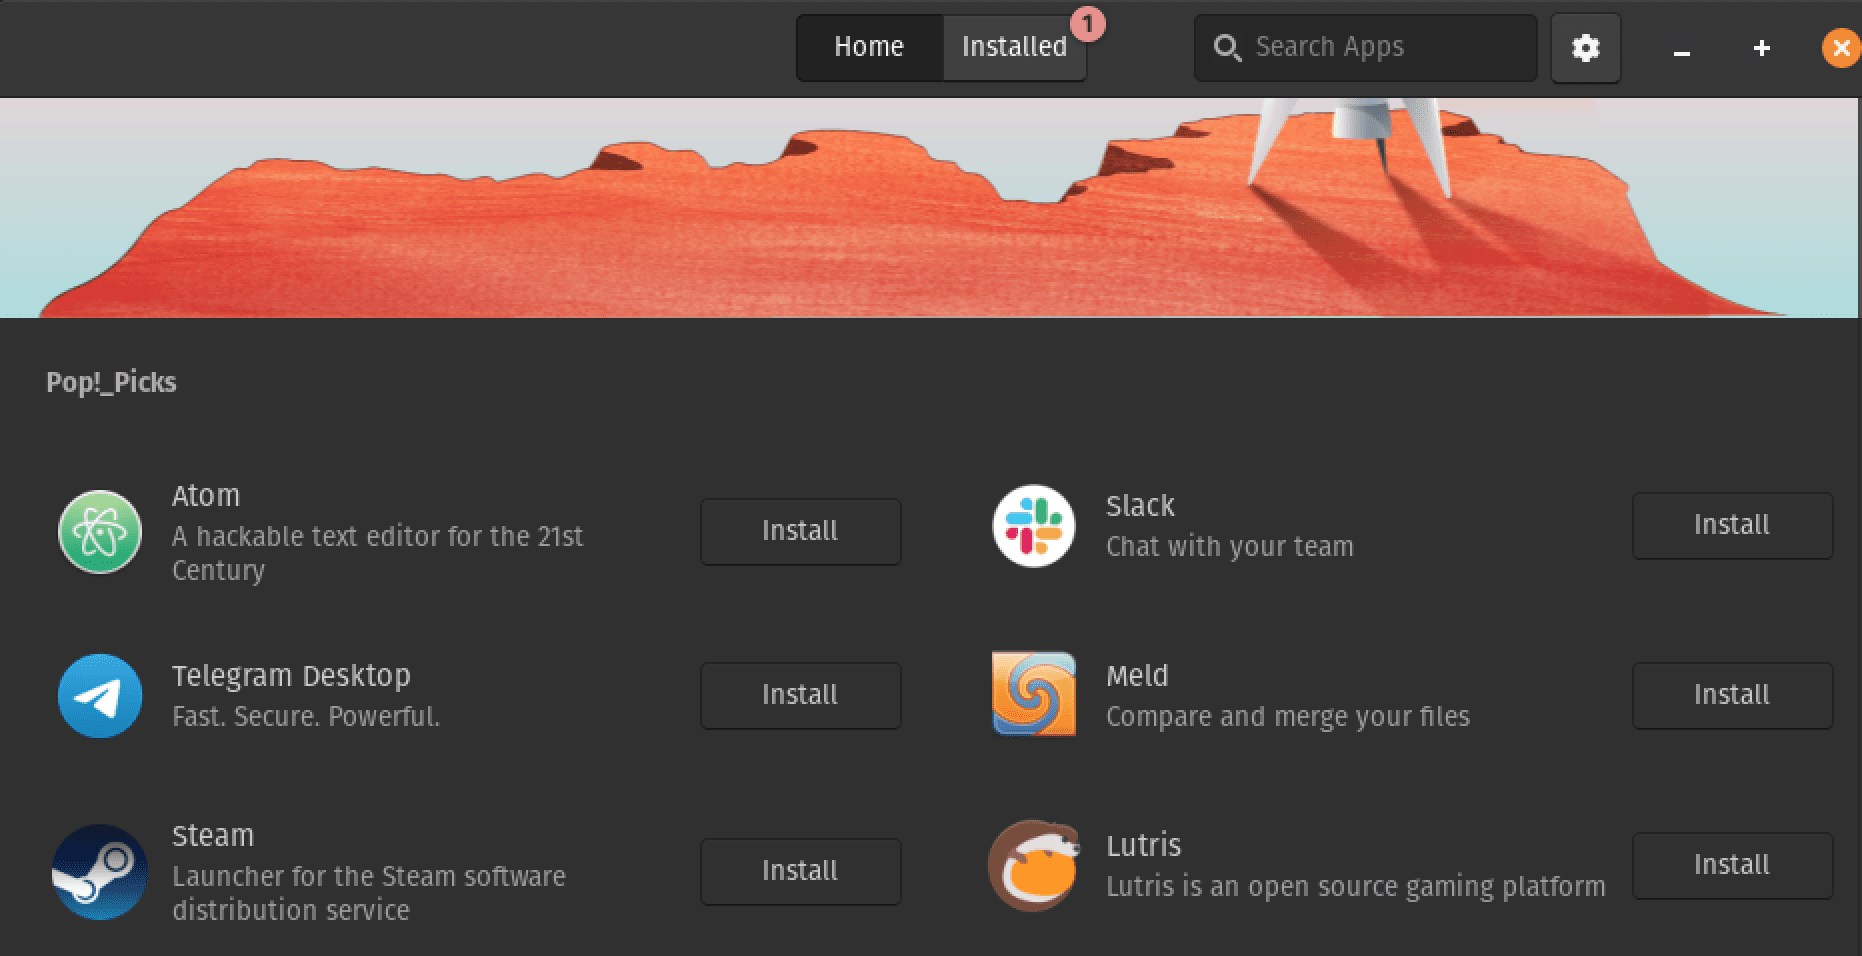1862x956 pixels.
Task: Open the Installed tab
Action: [x=1014, y=47]
